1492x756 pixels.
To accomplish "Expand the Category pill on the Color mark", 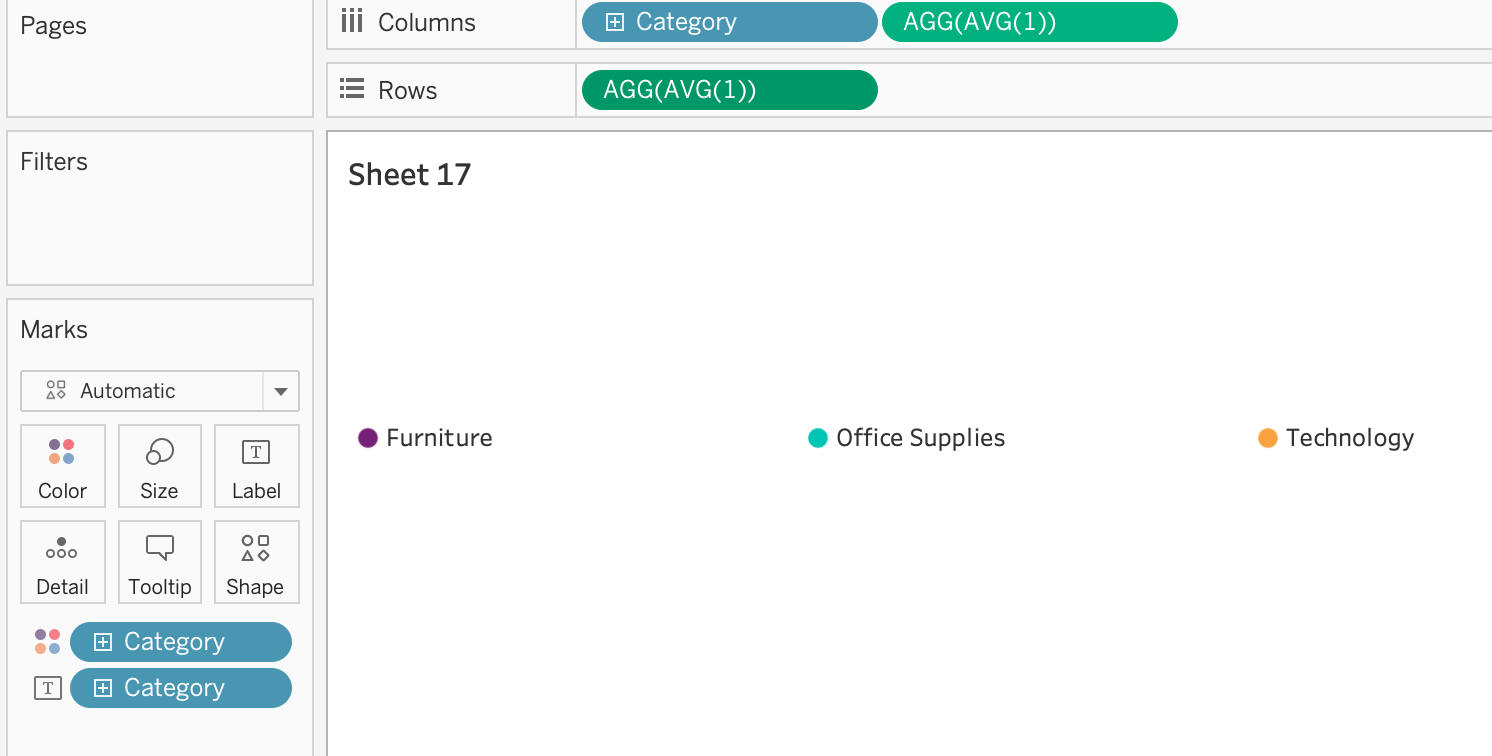I will click(x=101, y=641).
